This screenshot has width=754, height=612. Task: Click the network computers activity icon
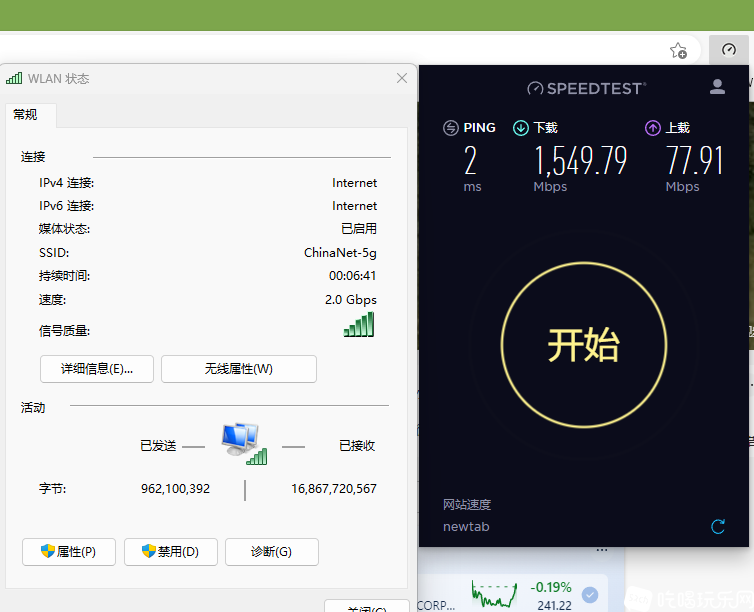coord(244,444)
